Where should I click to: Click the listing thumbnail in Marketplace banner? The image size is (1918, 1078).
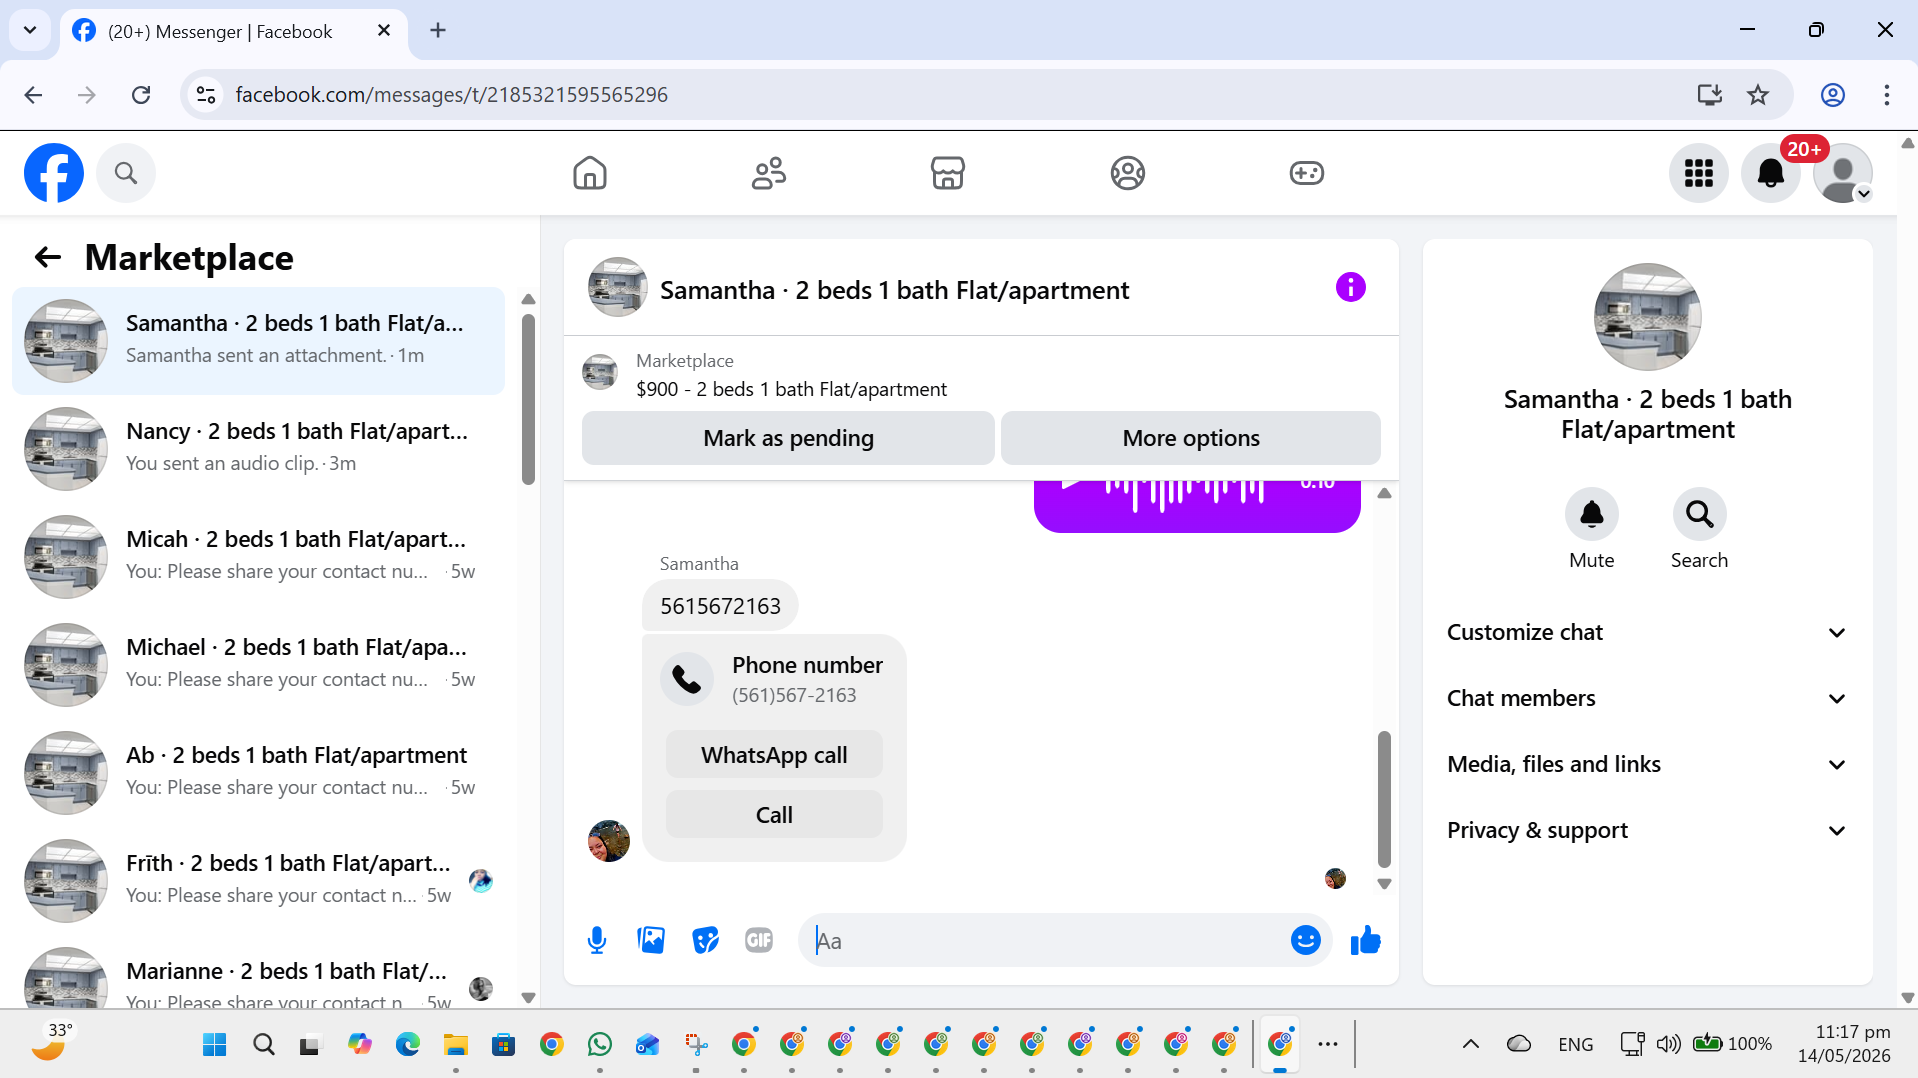tap(600, 373)
